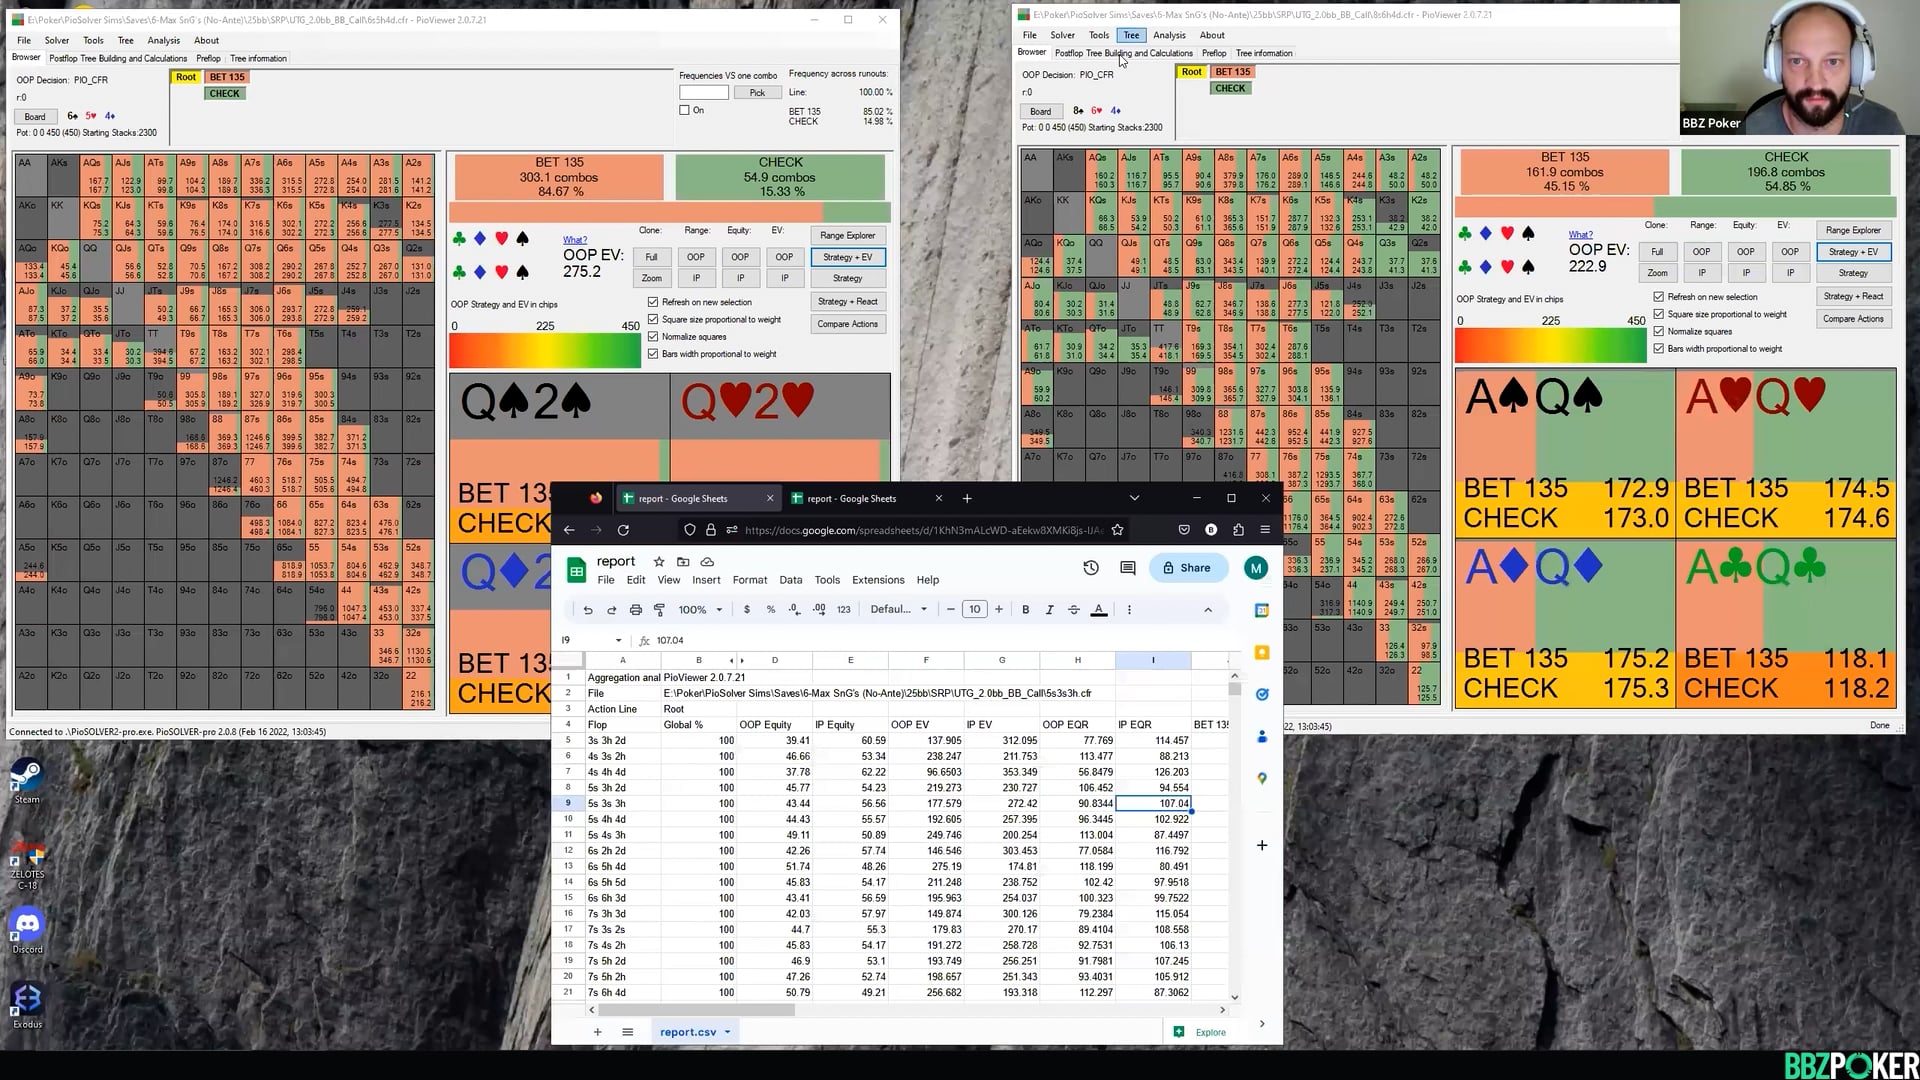Switch to the second report Google Sheets tab
The image size is (1920, 1080).
(x=852, y=498)
